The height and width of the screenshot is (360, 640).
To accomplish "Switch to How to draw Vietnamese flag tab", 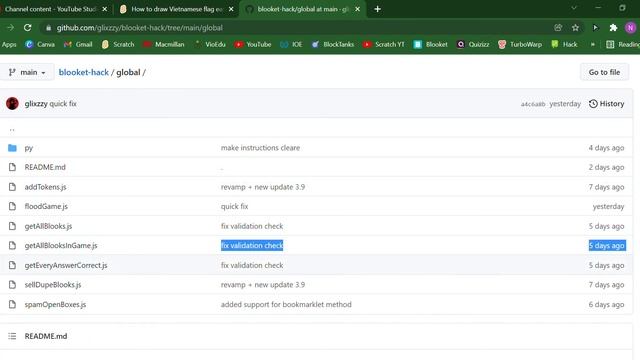I will 176,9.
